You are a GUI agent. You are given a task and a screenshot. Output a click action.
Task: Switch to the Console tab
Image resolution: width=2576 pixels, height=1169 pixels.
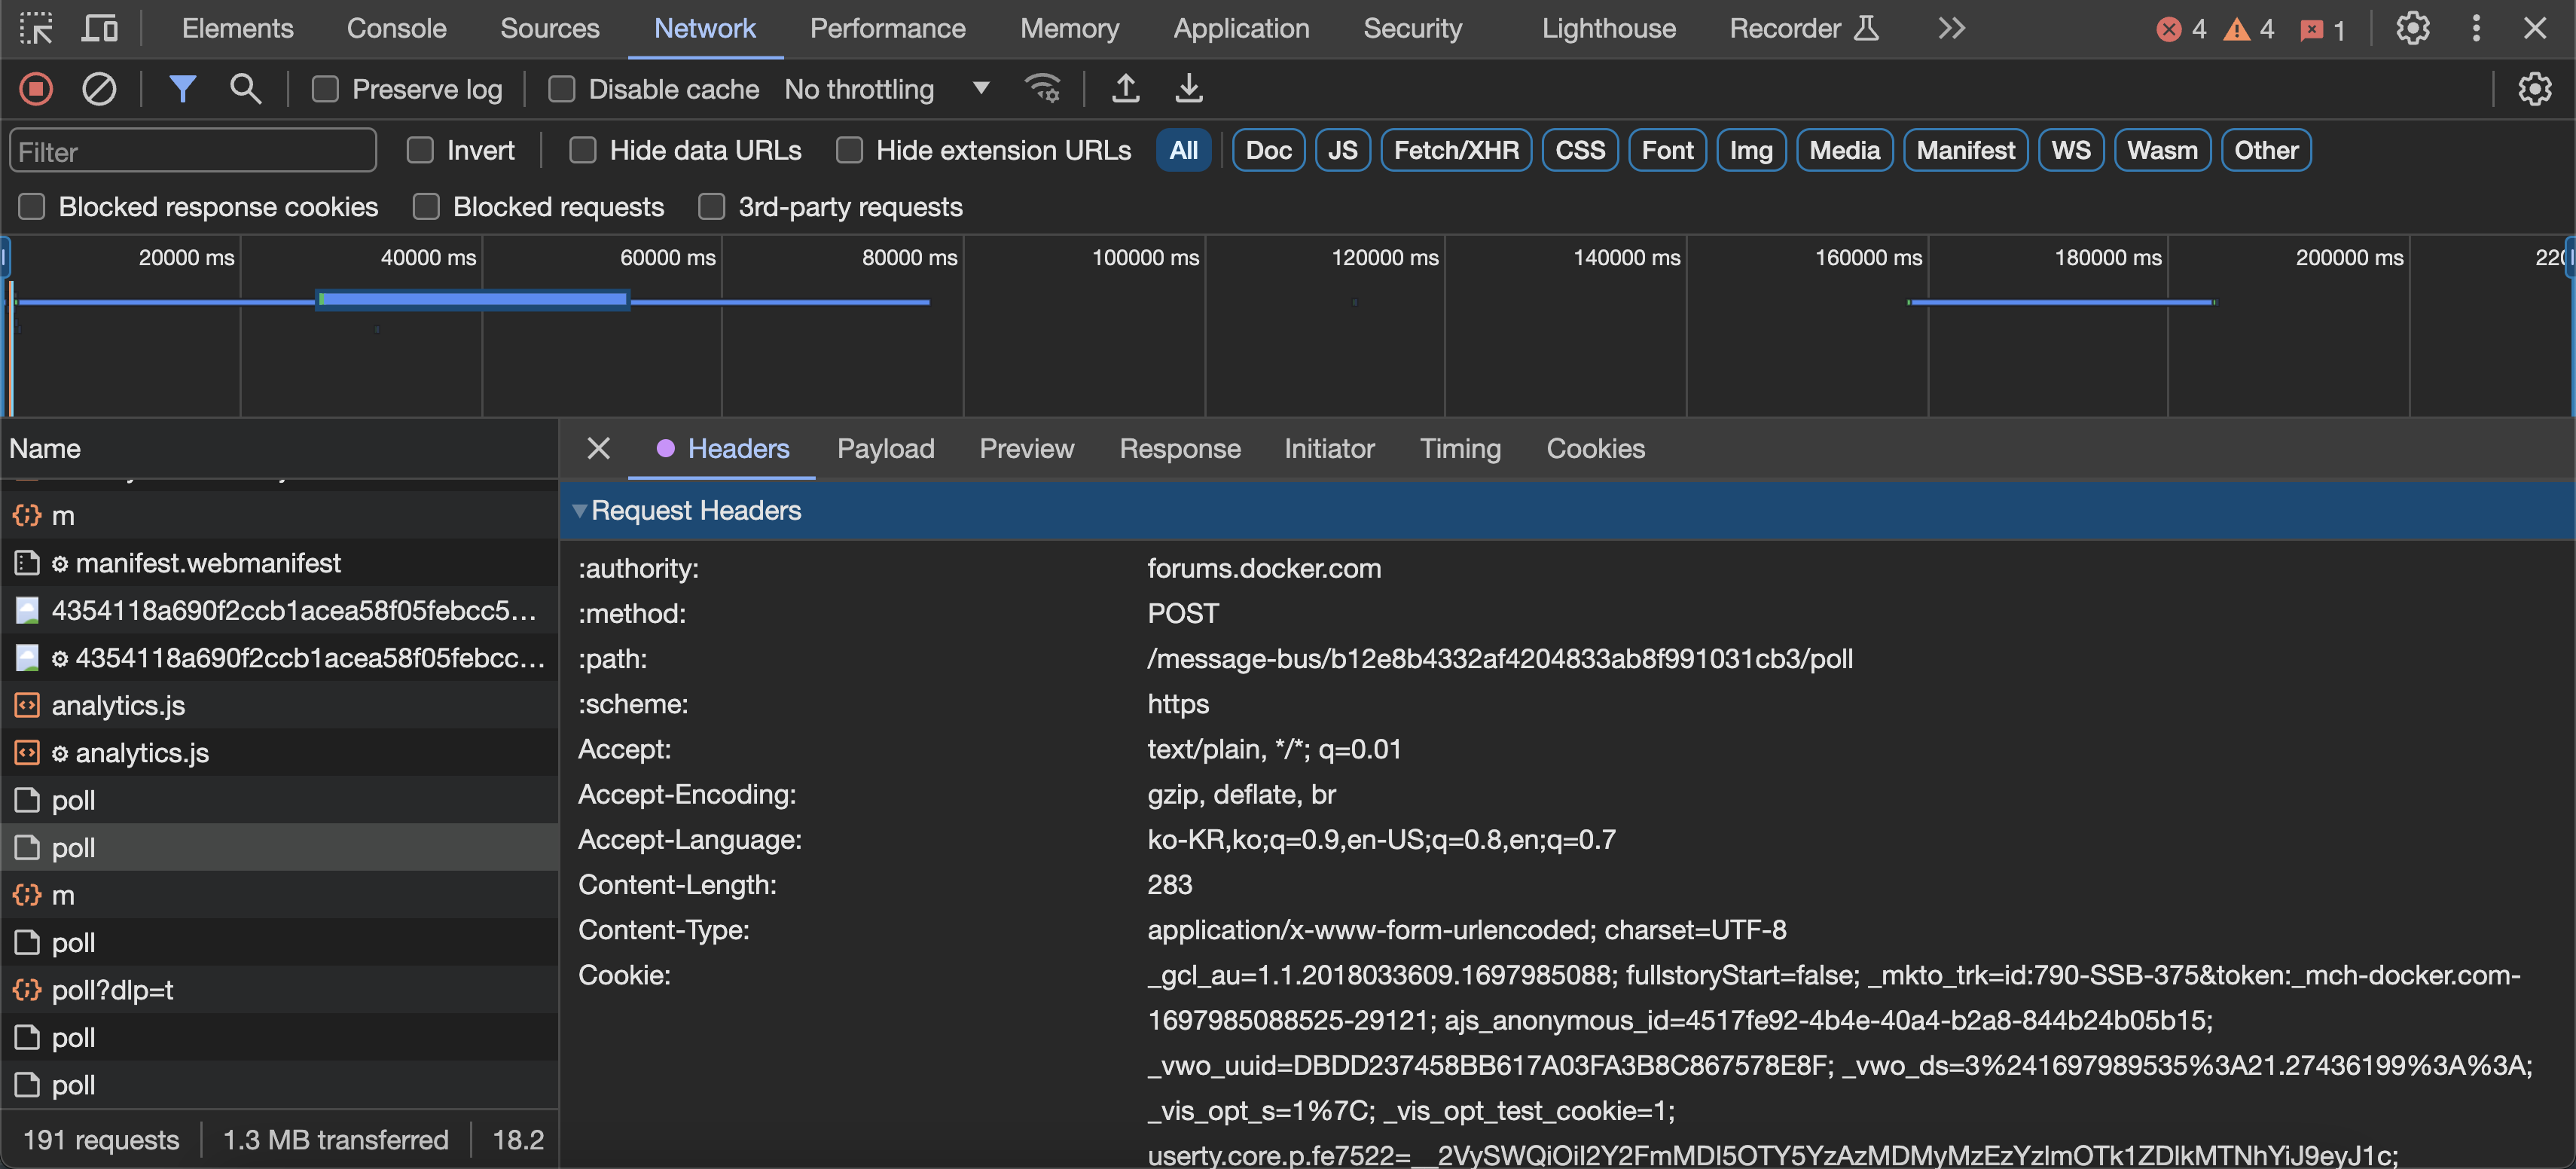pos(396,28)
